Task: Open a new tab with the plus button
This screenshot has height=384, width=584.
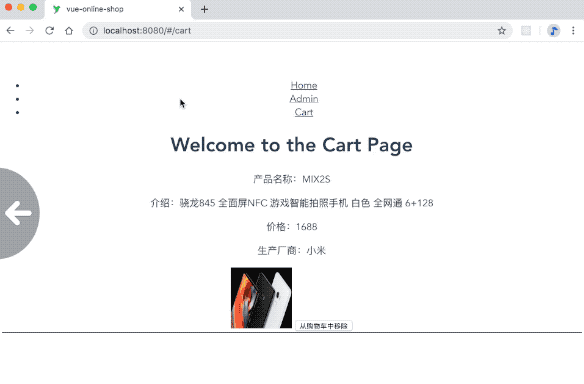Action: [x=204, y=9]
